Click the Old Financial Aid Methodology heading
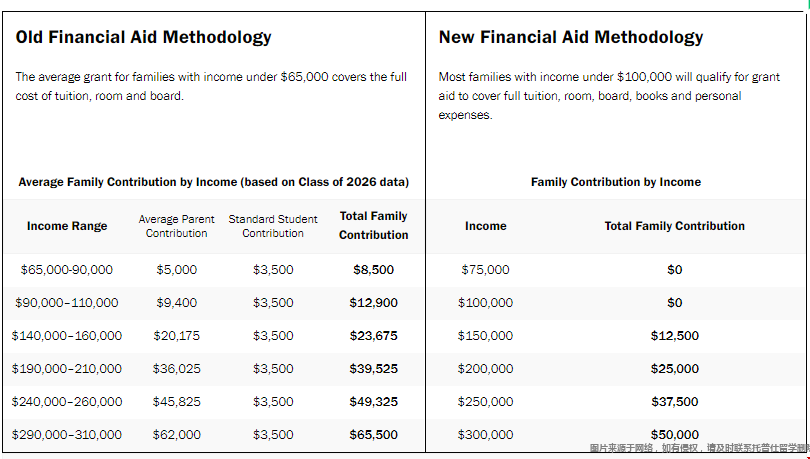 (143, 38)
